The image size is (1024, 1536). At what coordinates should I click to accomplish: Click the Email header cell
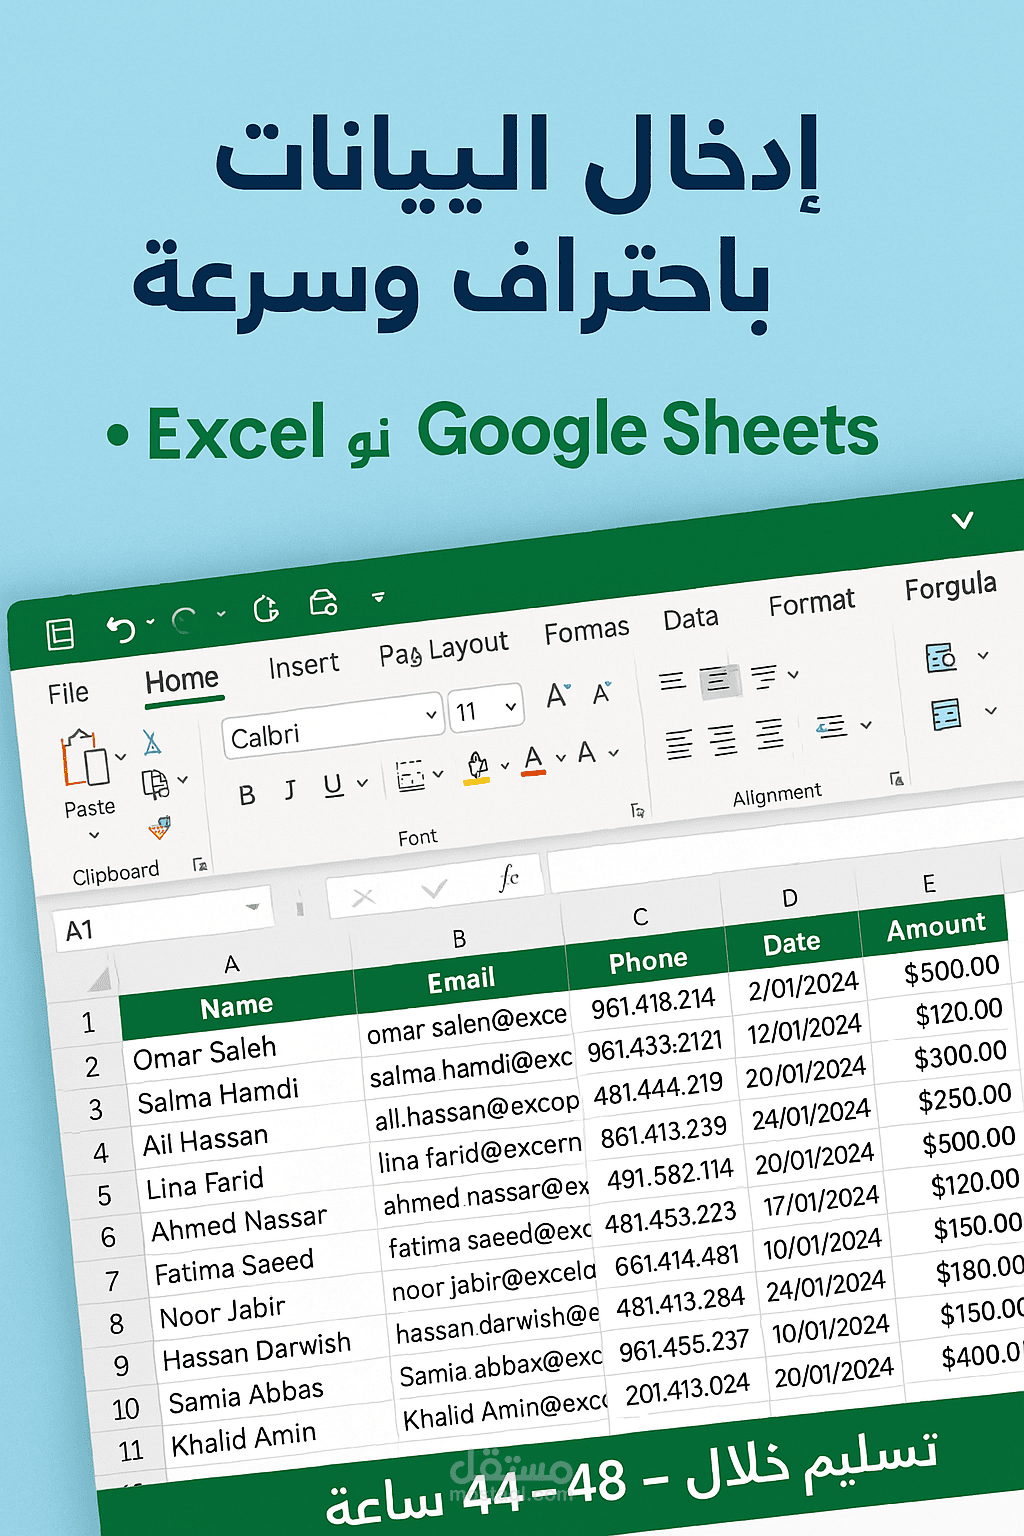(x=461, y=981)
